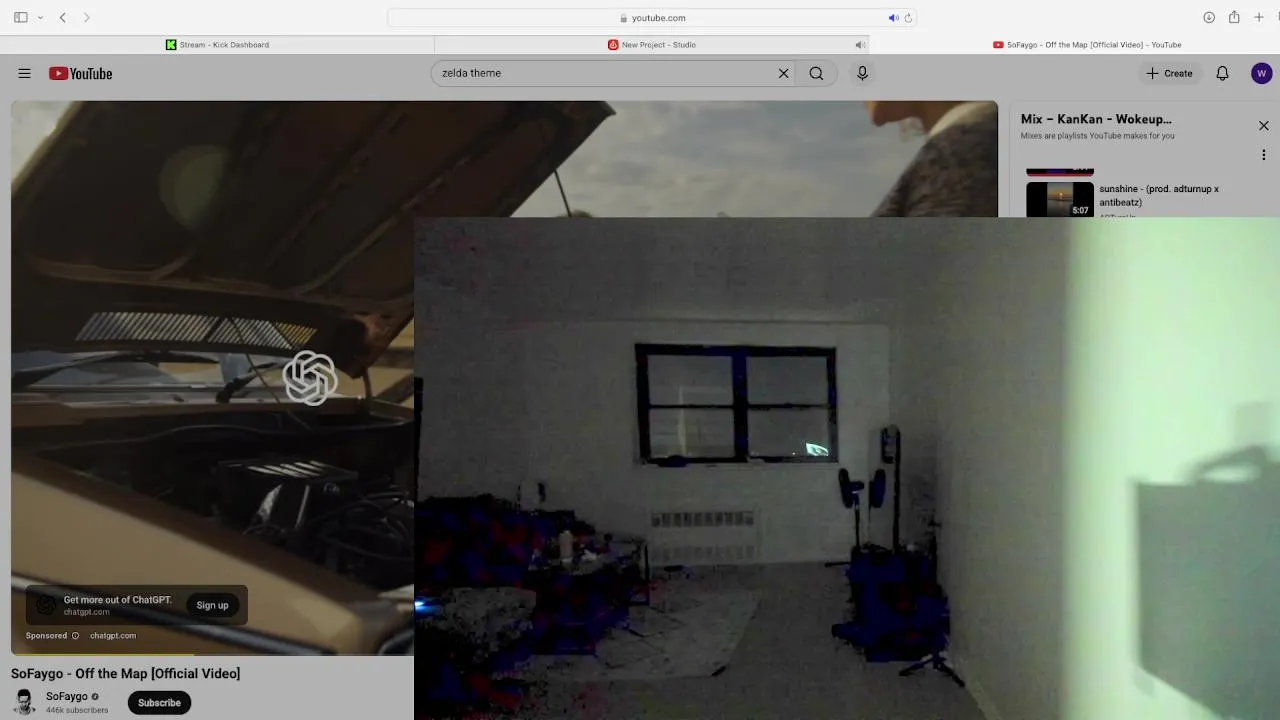Go back in Safari history
Image resolution: width=1280 pixels, height=720 pixels.
point(62,17)
